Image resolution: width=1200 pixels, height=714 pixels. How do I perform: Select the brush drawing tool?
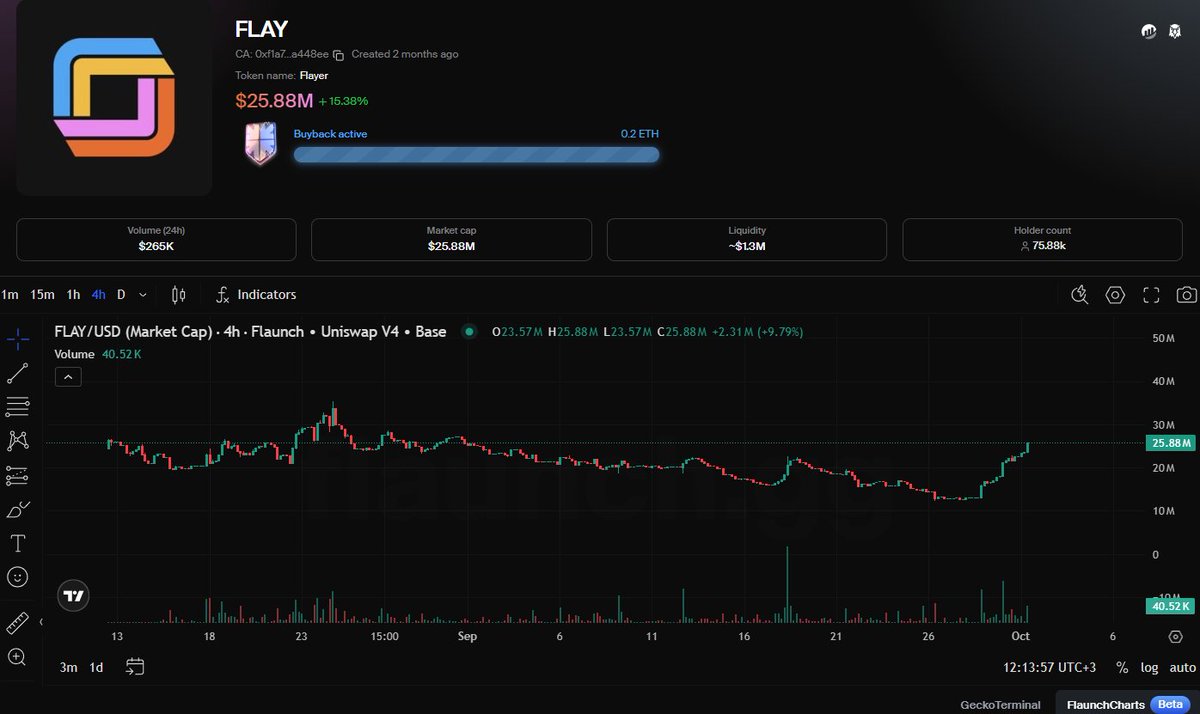coord(17,509)
